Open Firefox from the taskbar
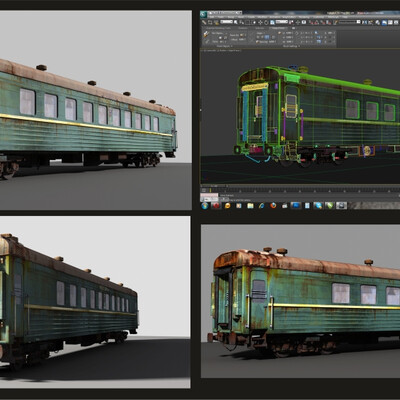The height and width of the screenshot is (400, 400). [273, 206]
